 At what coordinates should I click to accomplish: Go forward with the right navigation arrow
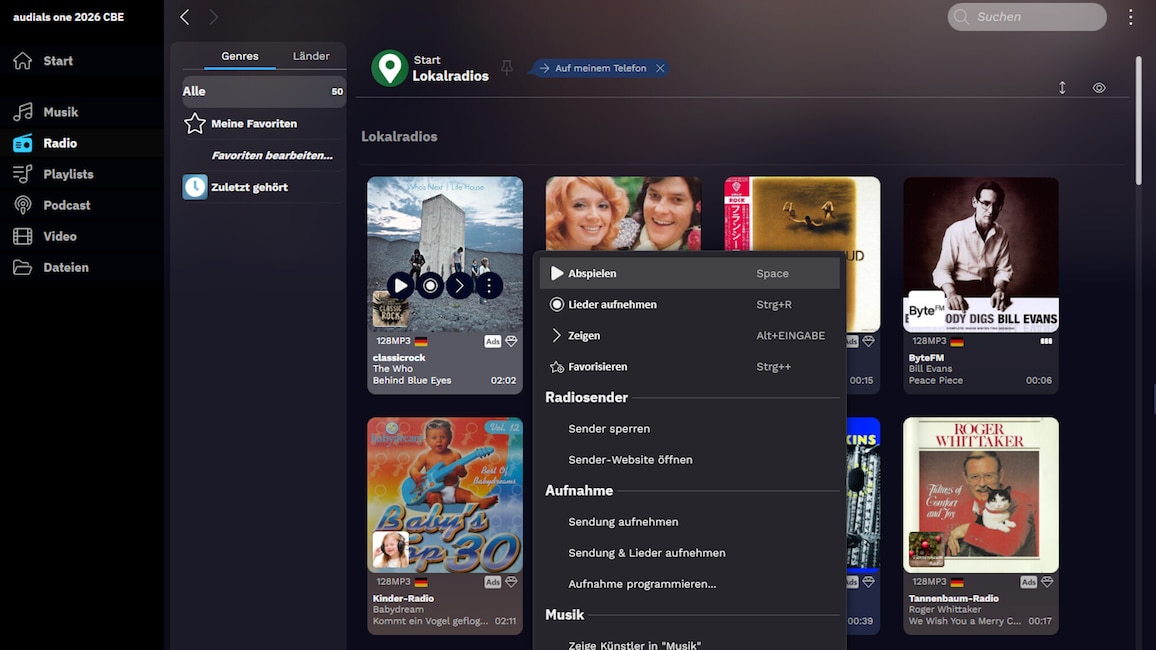coord(214,17)
